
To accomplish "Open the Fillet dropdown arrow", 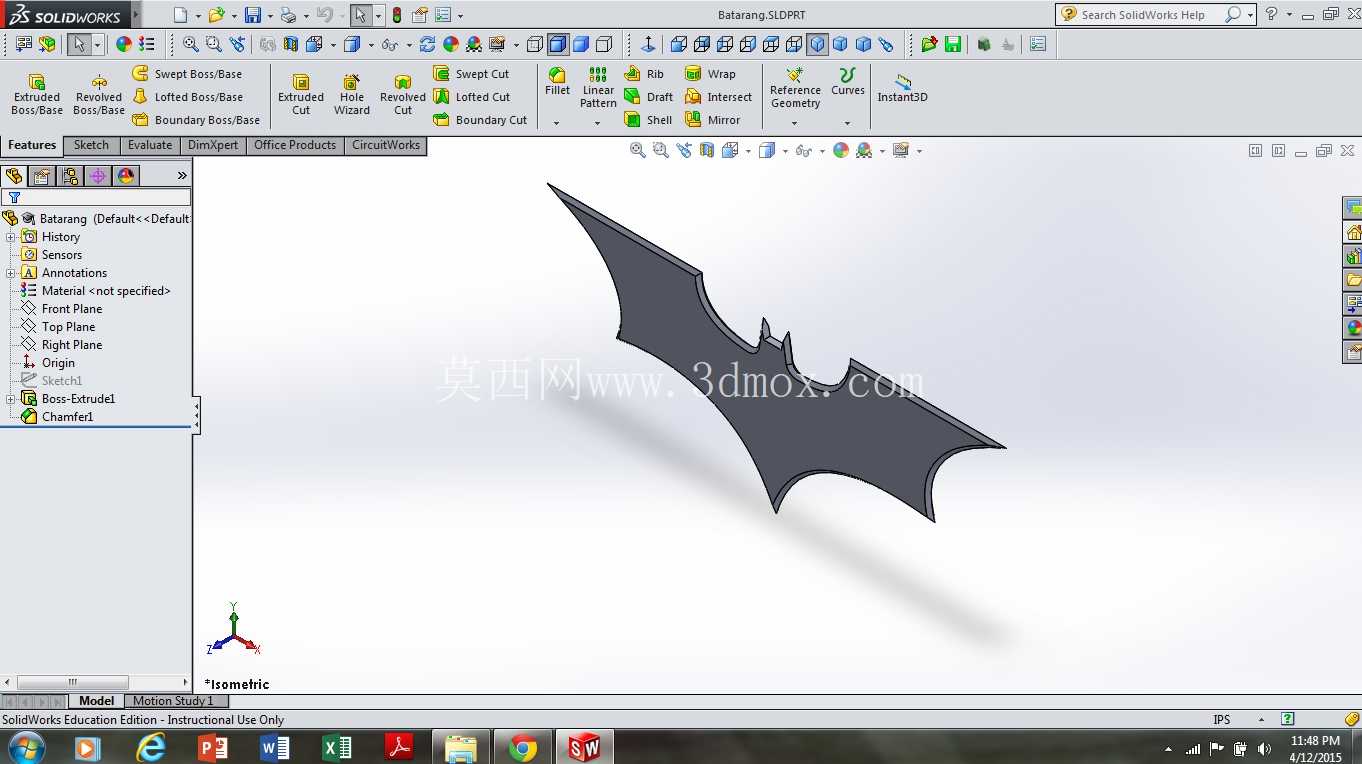I will pos(556,123).
